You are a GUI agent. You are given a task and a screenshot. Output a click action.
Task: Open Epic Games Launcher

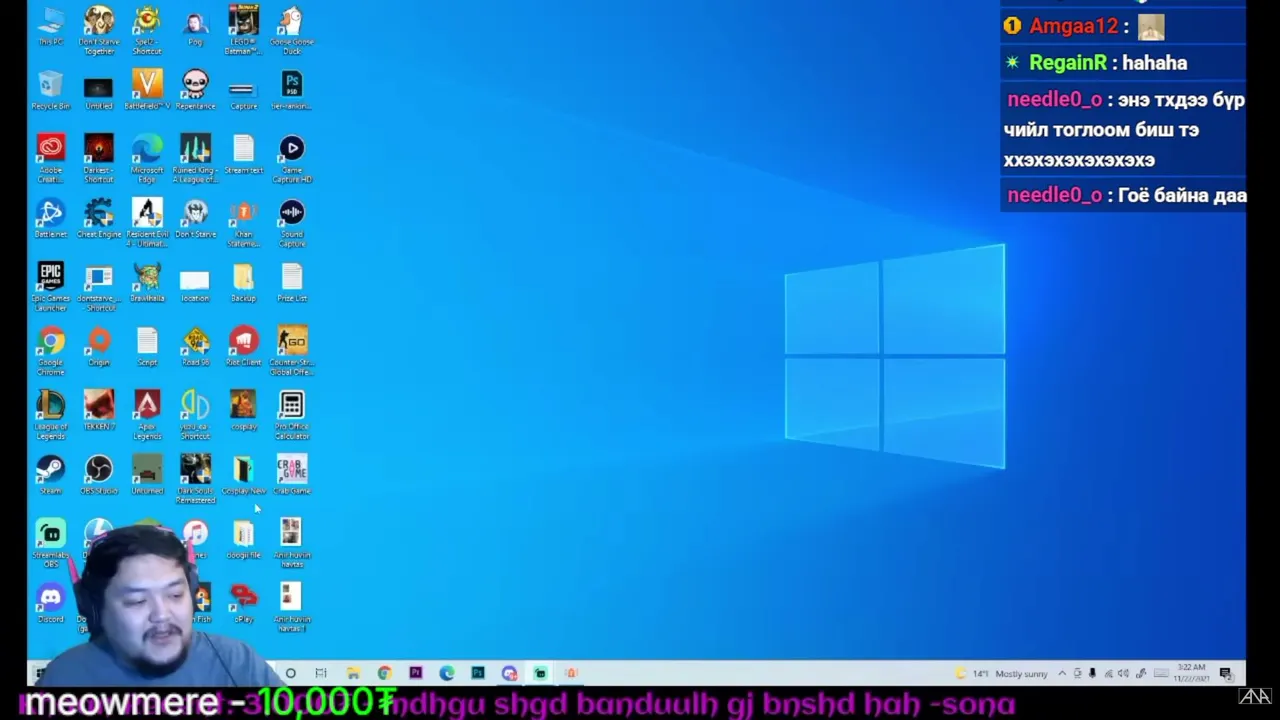click(50, 286)
